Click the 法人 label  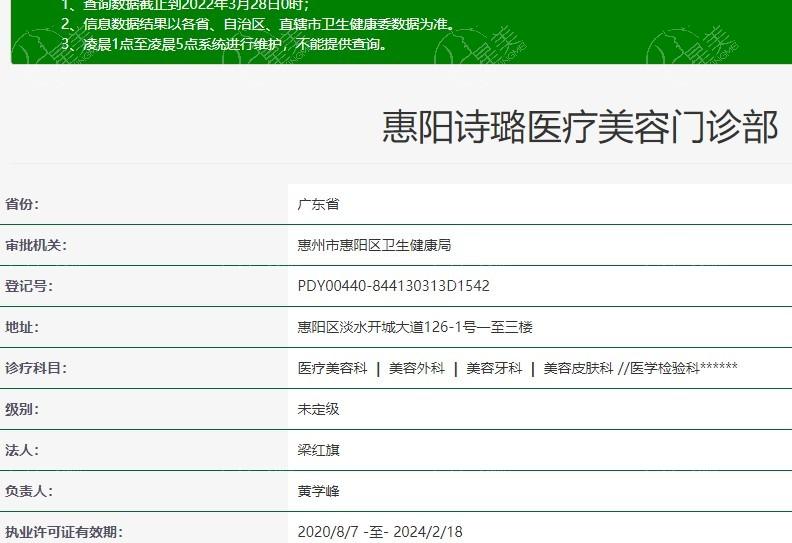(x=22, y=450)
